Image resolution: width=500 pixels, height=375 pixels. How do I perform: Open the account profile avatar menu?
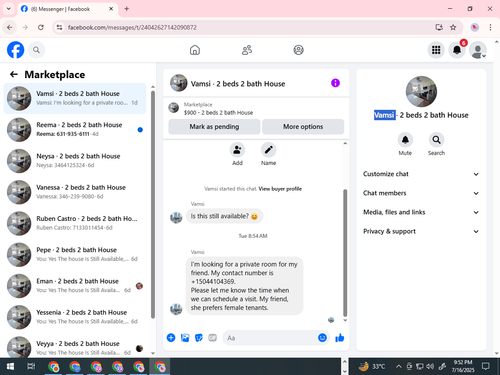coord(478,50)
